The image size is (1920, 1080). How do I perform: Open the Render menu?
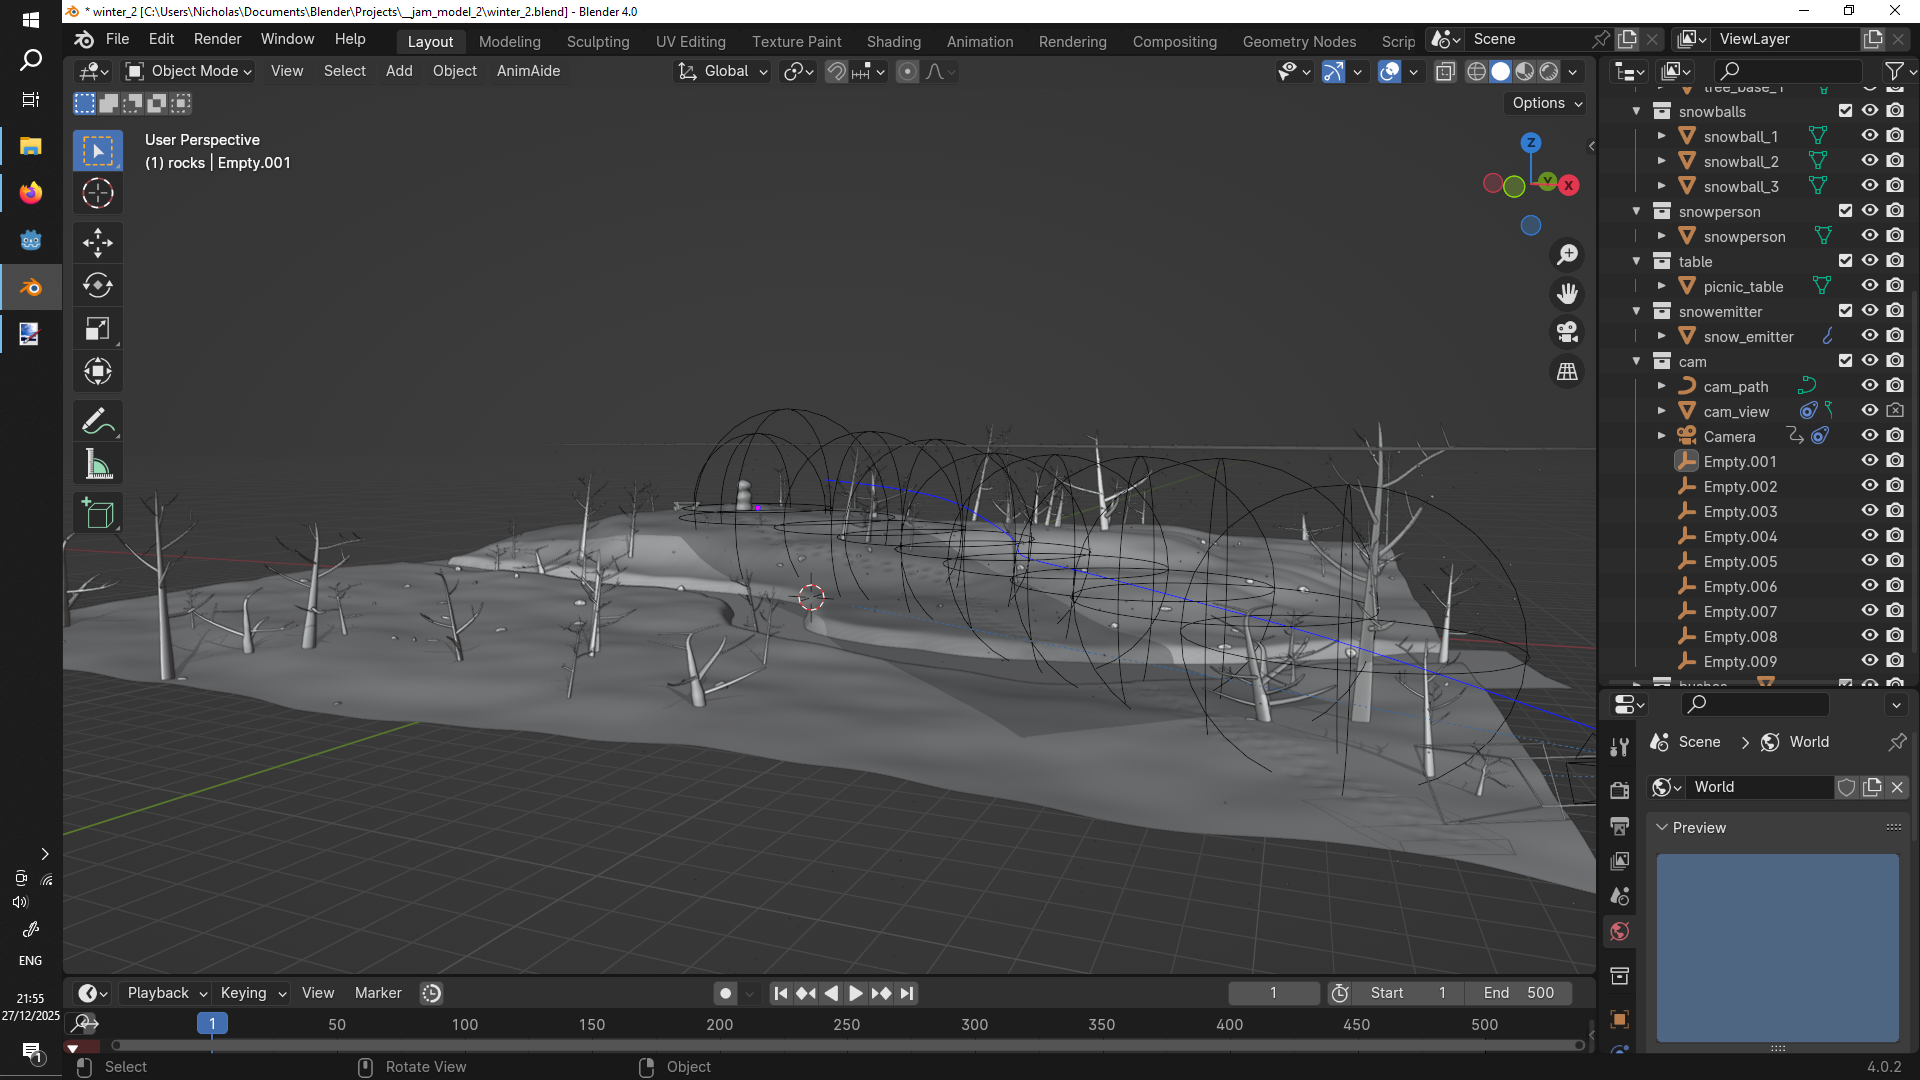(x=217, y=39)
